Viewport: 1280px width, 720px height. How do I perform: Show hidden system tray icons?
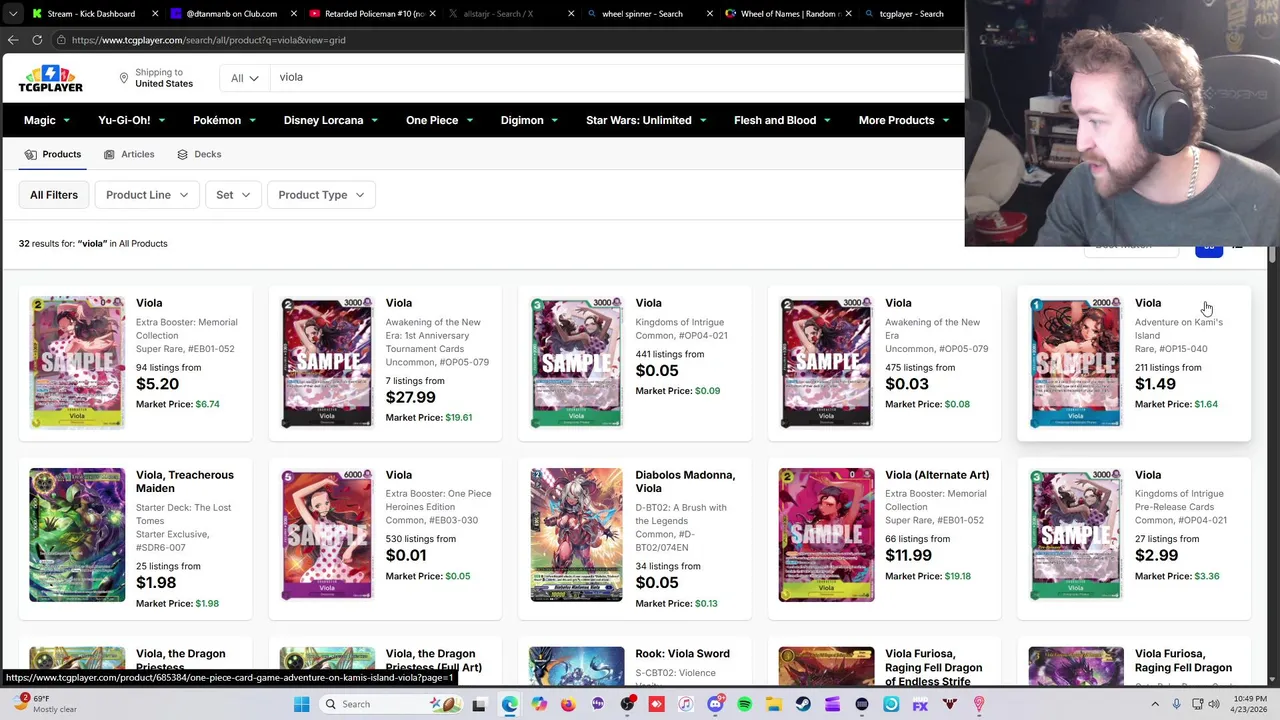(x=1155, y=704)
